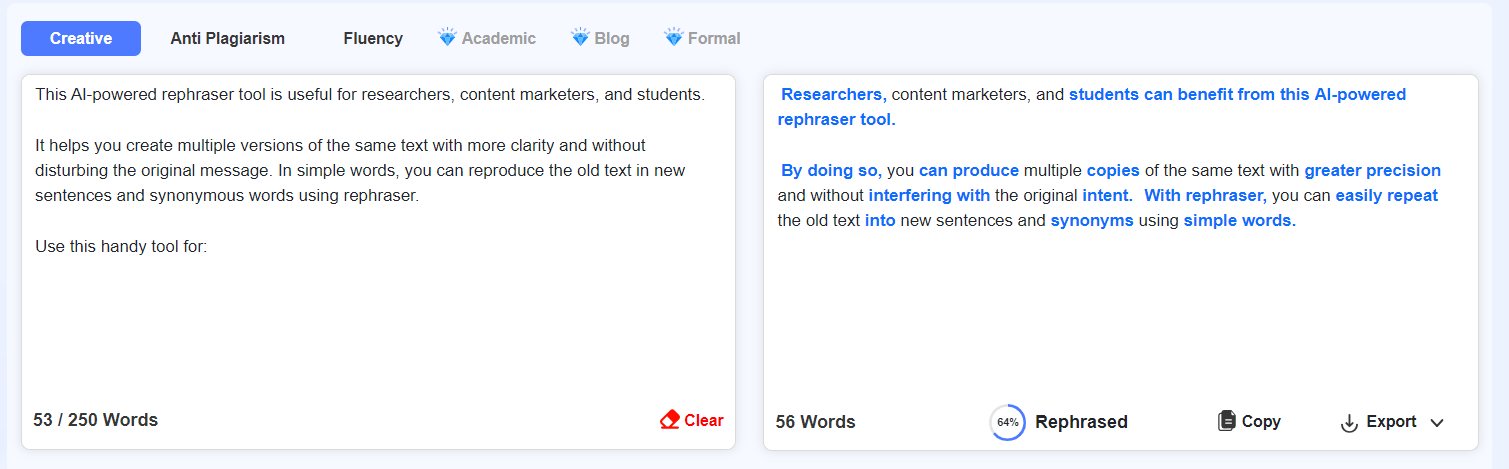Click the red eraser Clear icon

coord(670,420)
